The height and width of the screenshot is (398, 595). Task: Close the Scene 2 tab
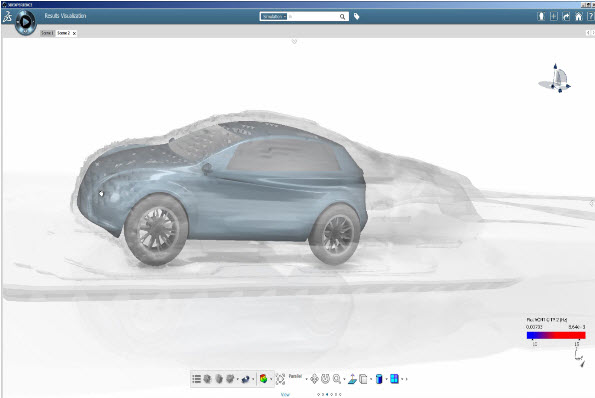point(74,33)
